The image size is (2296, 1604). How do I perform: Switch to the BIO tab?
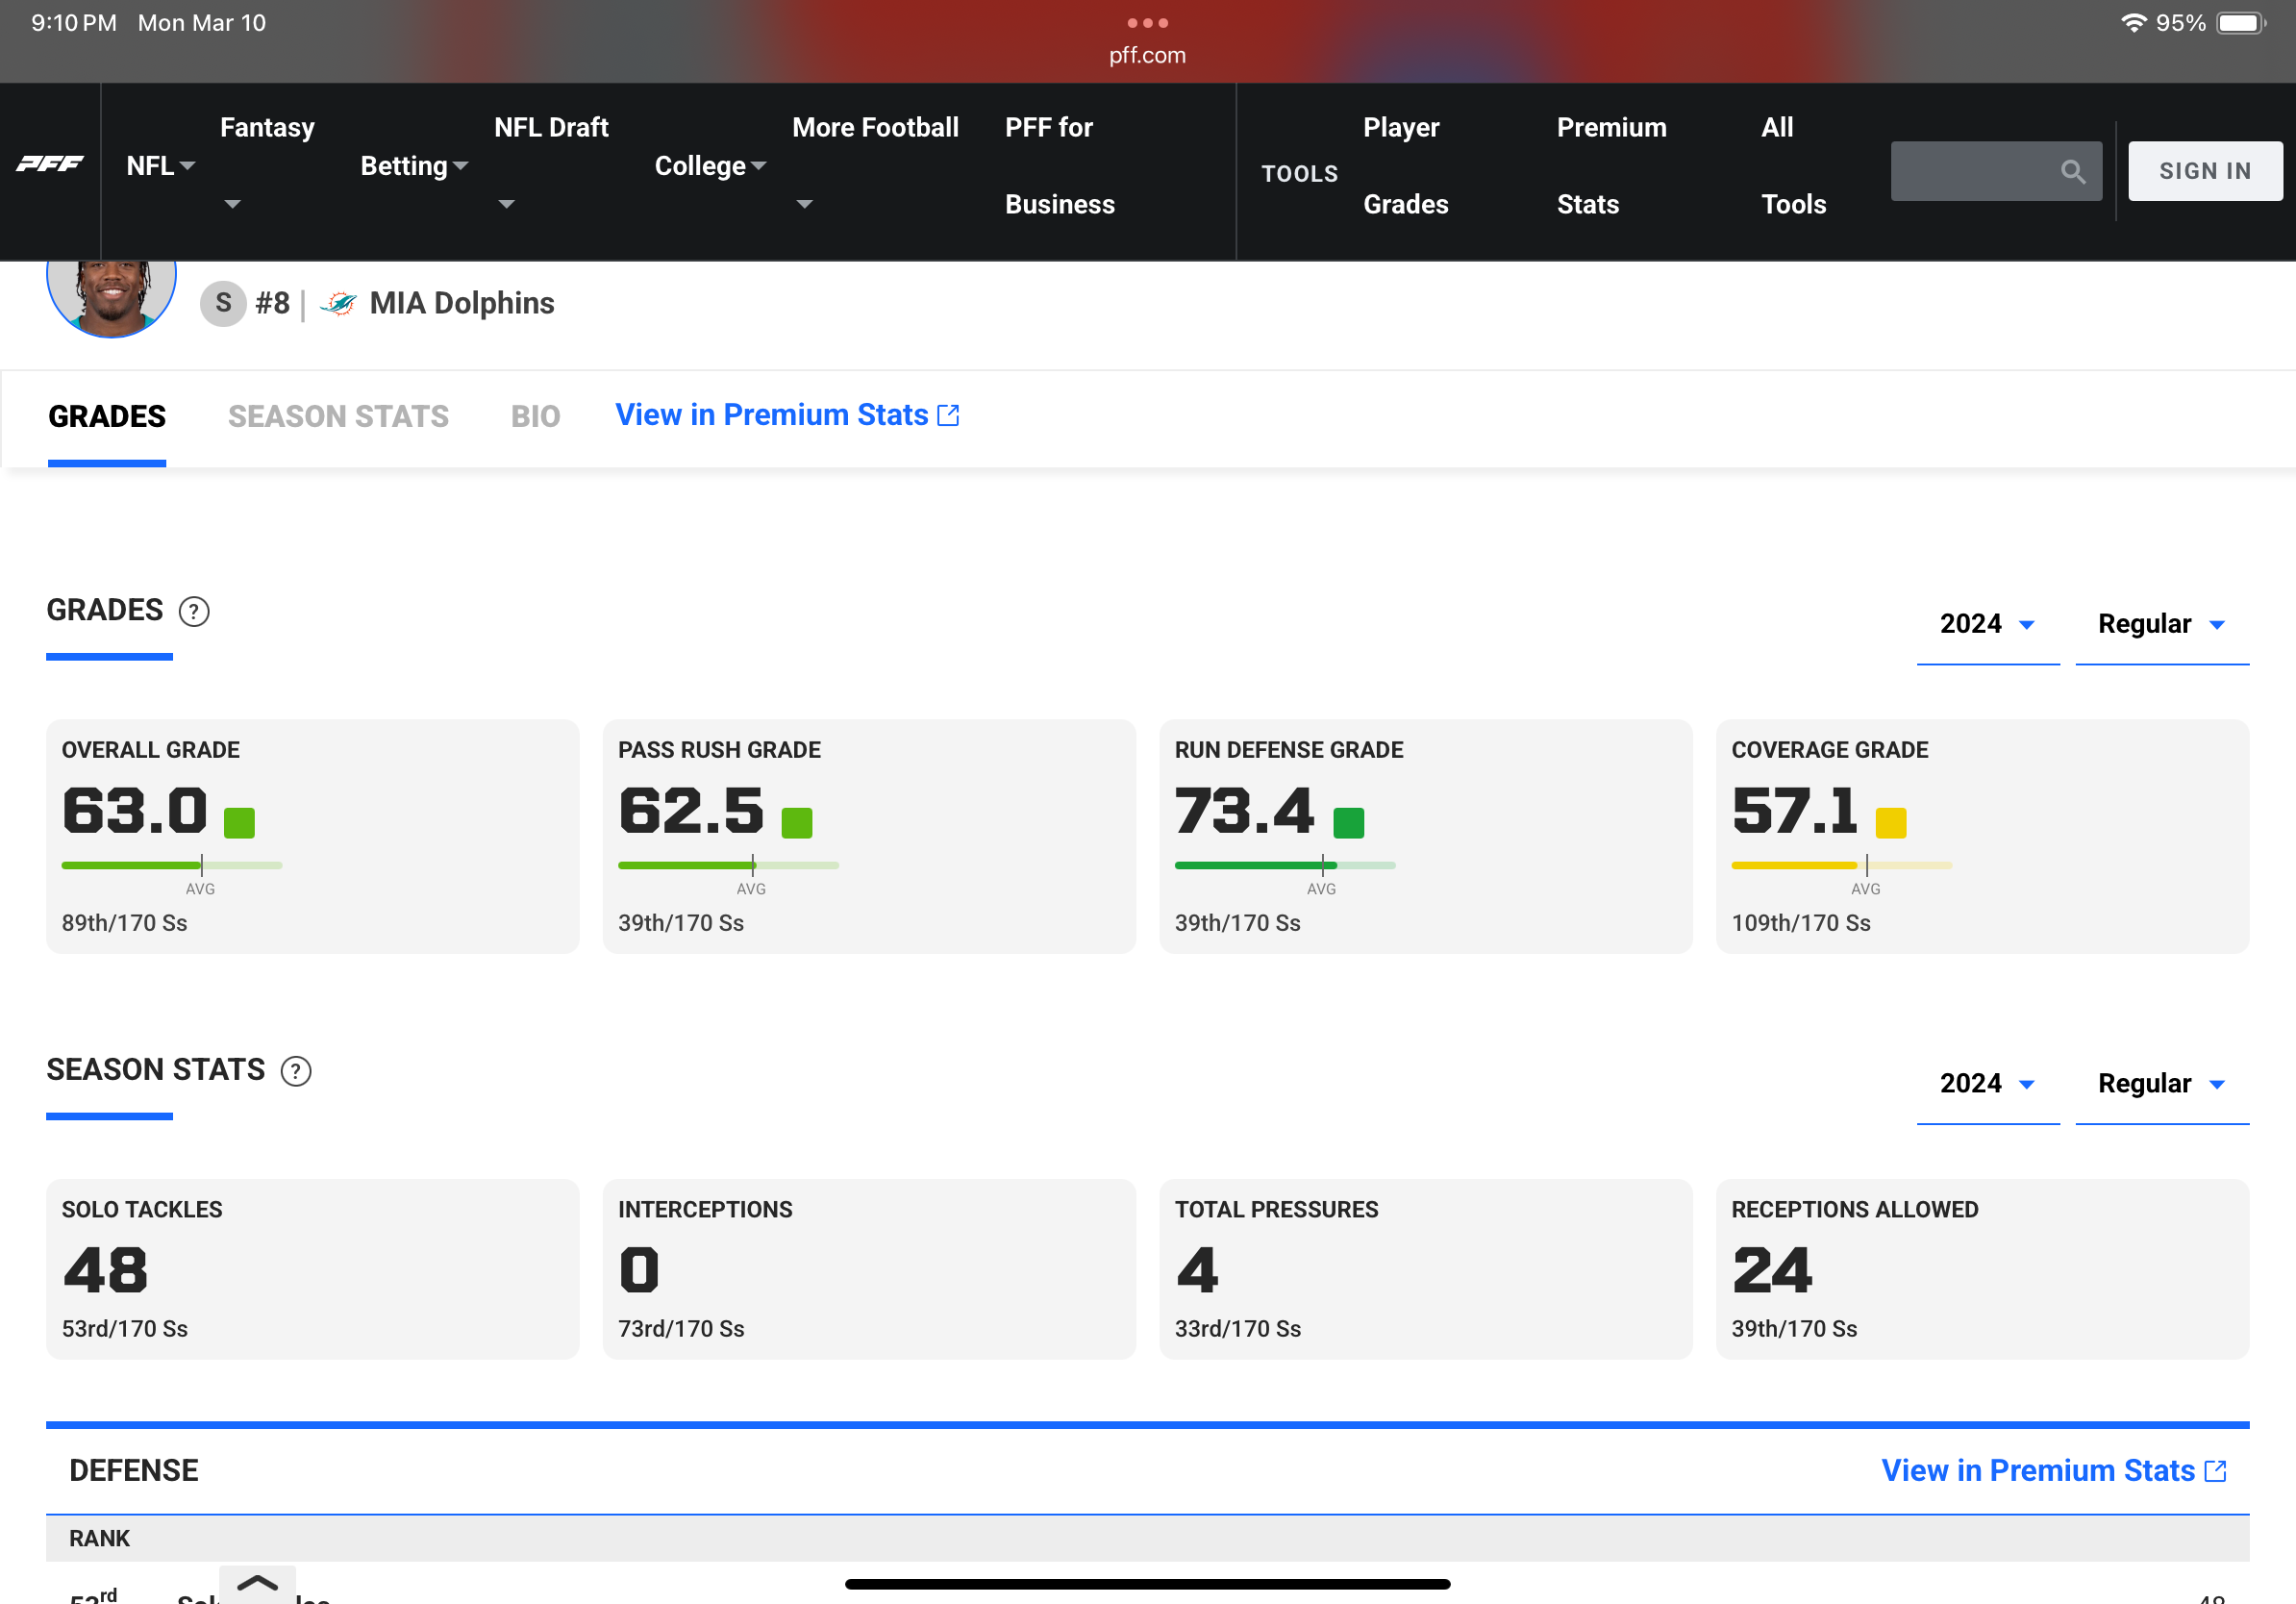click(x=535, y=416)
